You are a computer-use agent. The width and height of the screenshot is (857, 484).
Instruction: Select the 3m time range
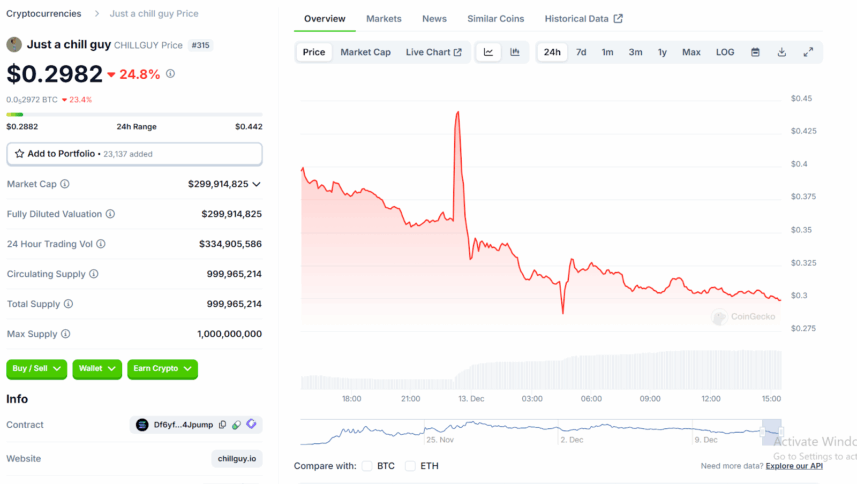[635, 52]
